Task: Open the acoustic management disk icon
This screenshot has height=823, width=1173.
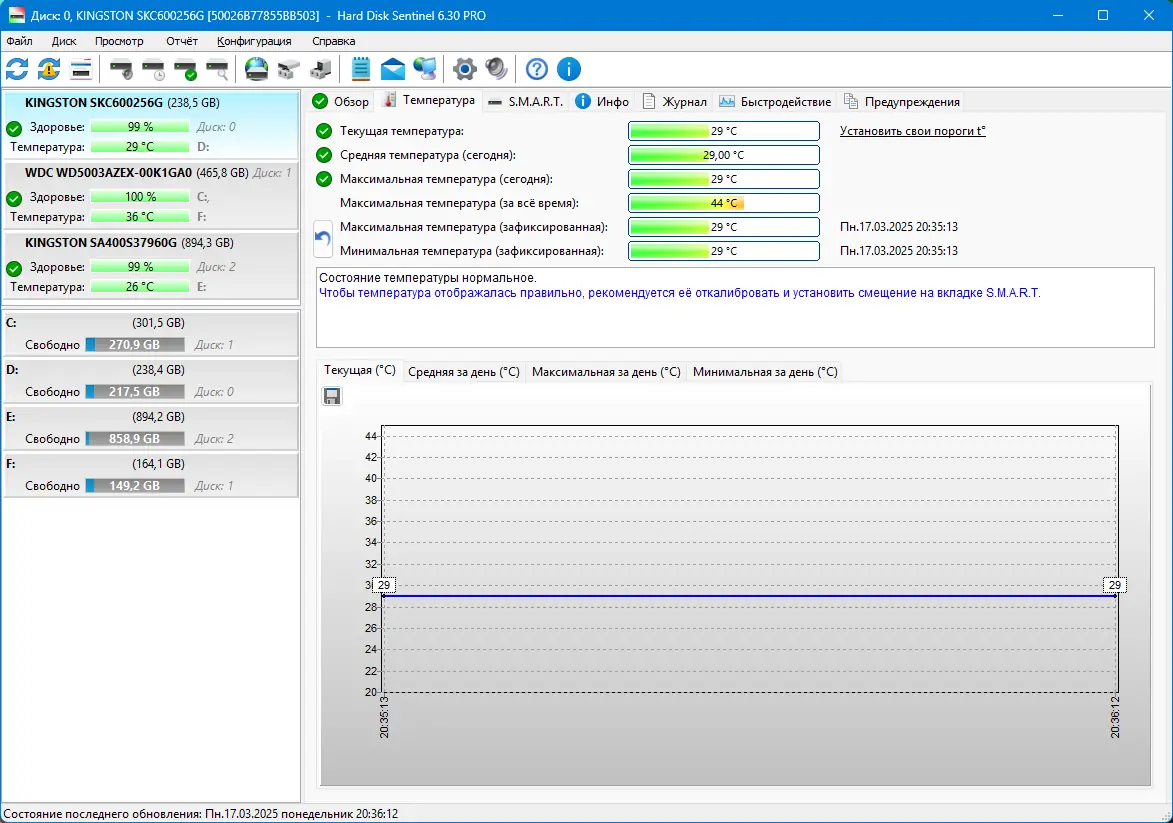Action: pyautogui.click(x=122, y=69)
